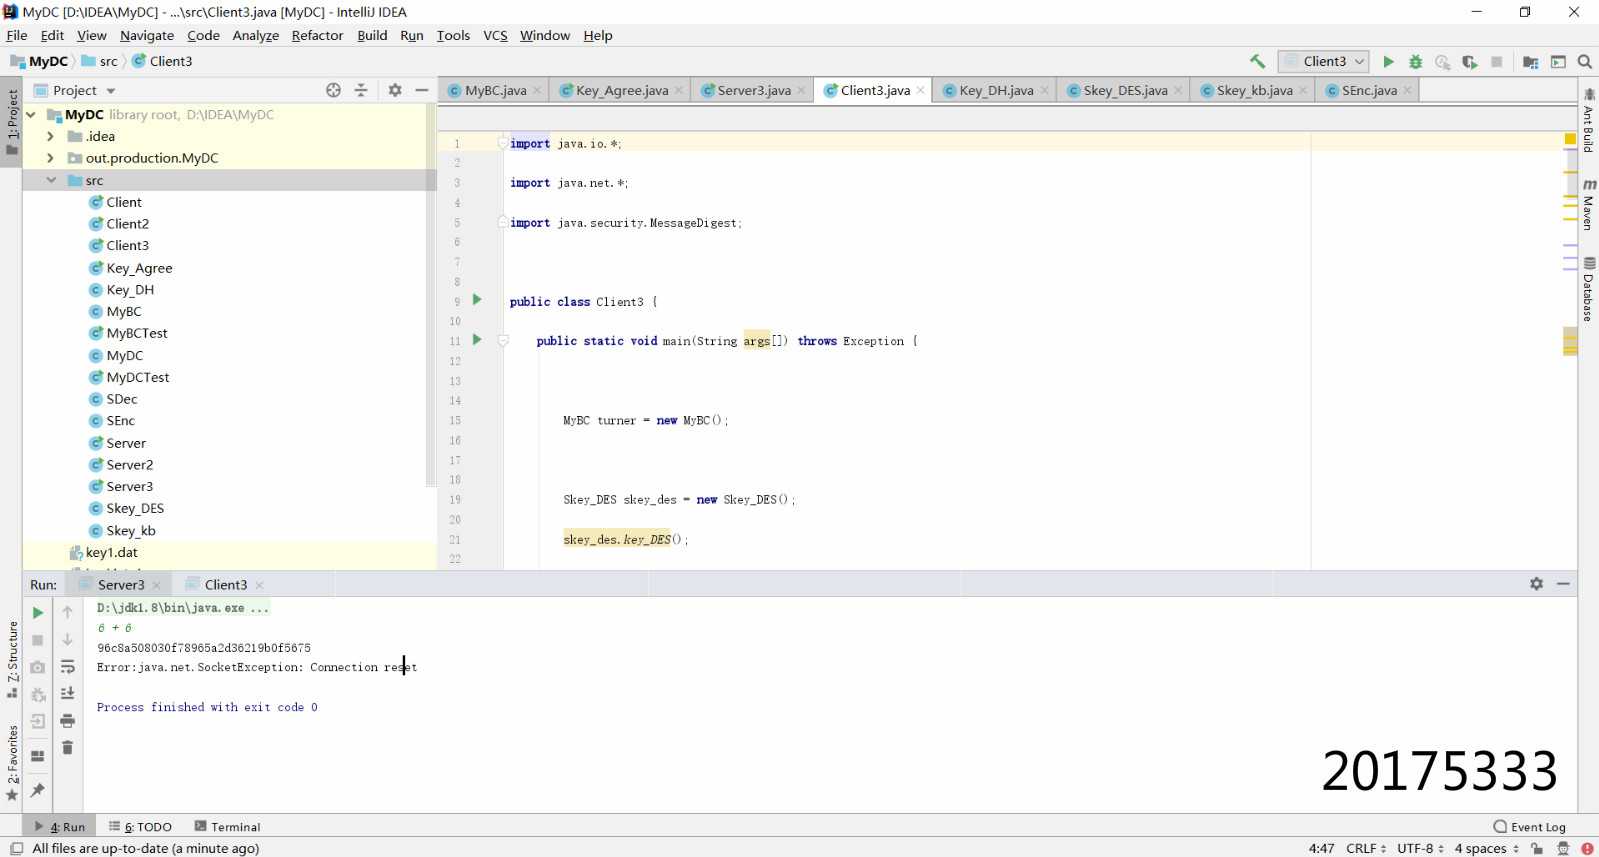Click the error indicator in status bar

coord(1587,848)
